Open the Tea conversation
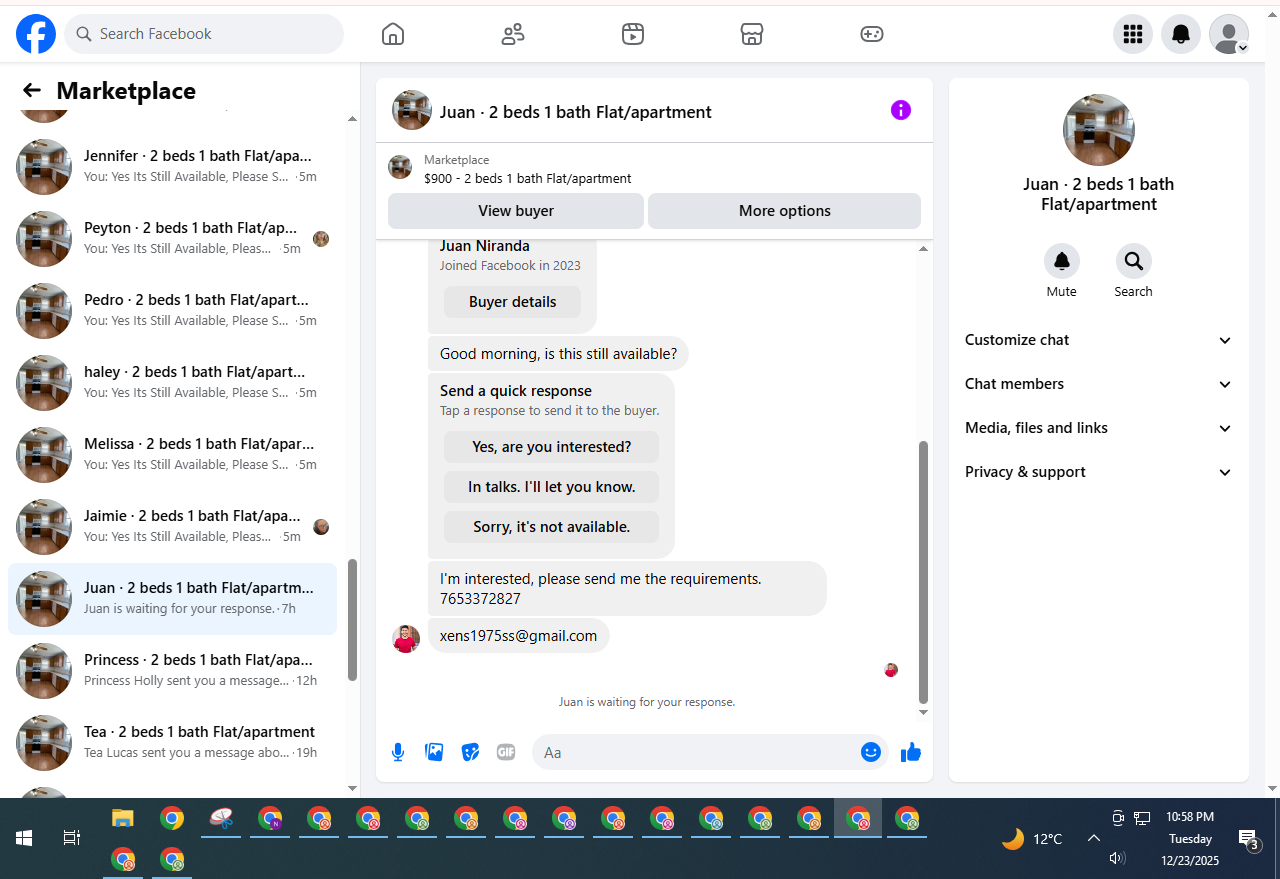This screenshot has height=879, width=1280. pos(172,742)
